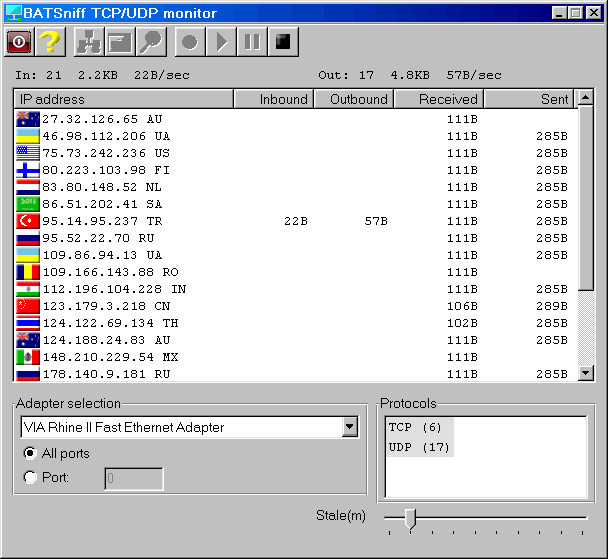This screenshot has height=559, width=608.
Task: Sort by the IP address column header
Action: pos(124,99)
